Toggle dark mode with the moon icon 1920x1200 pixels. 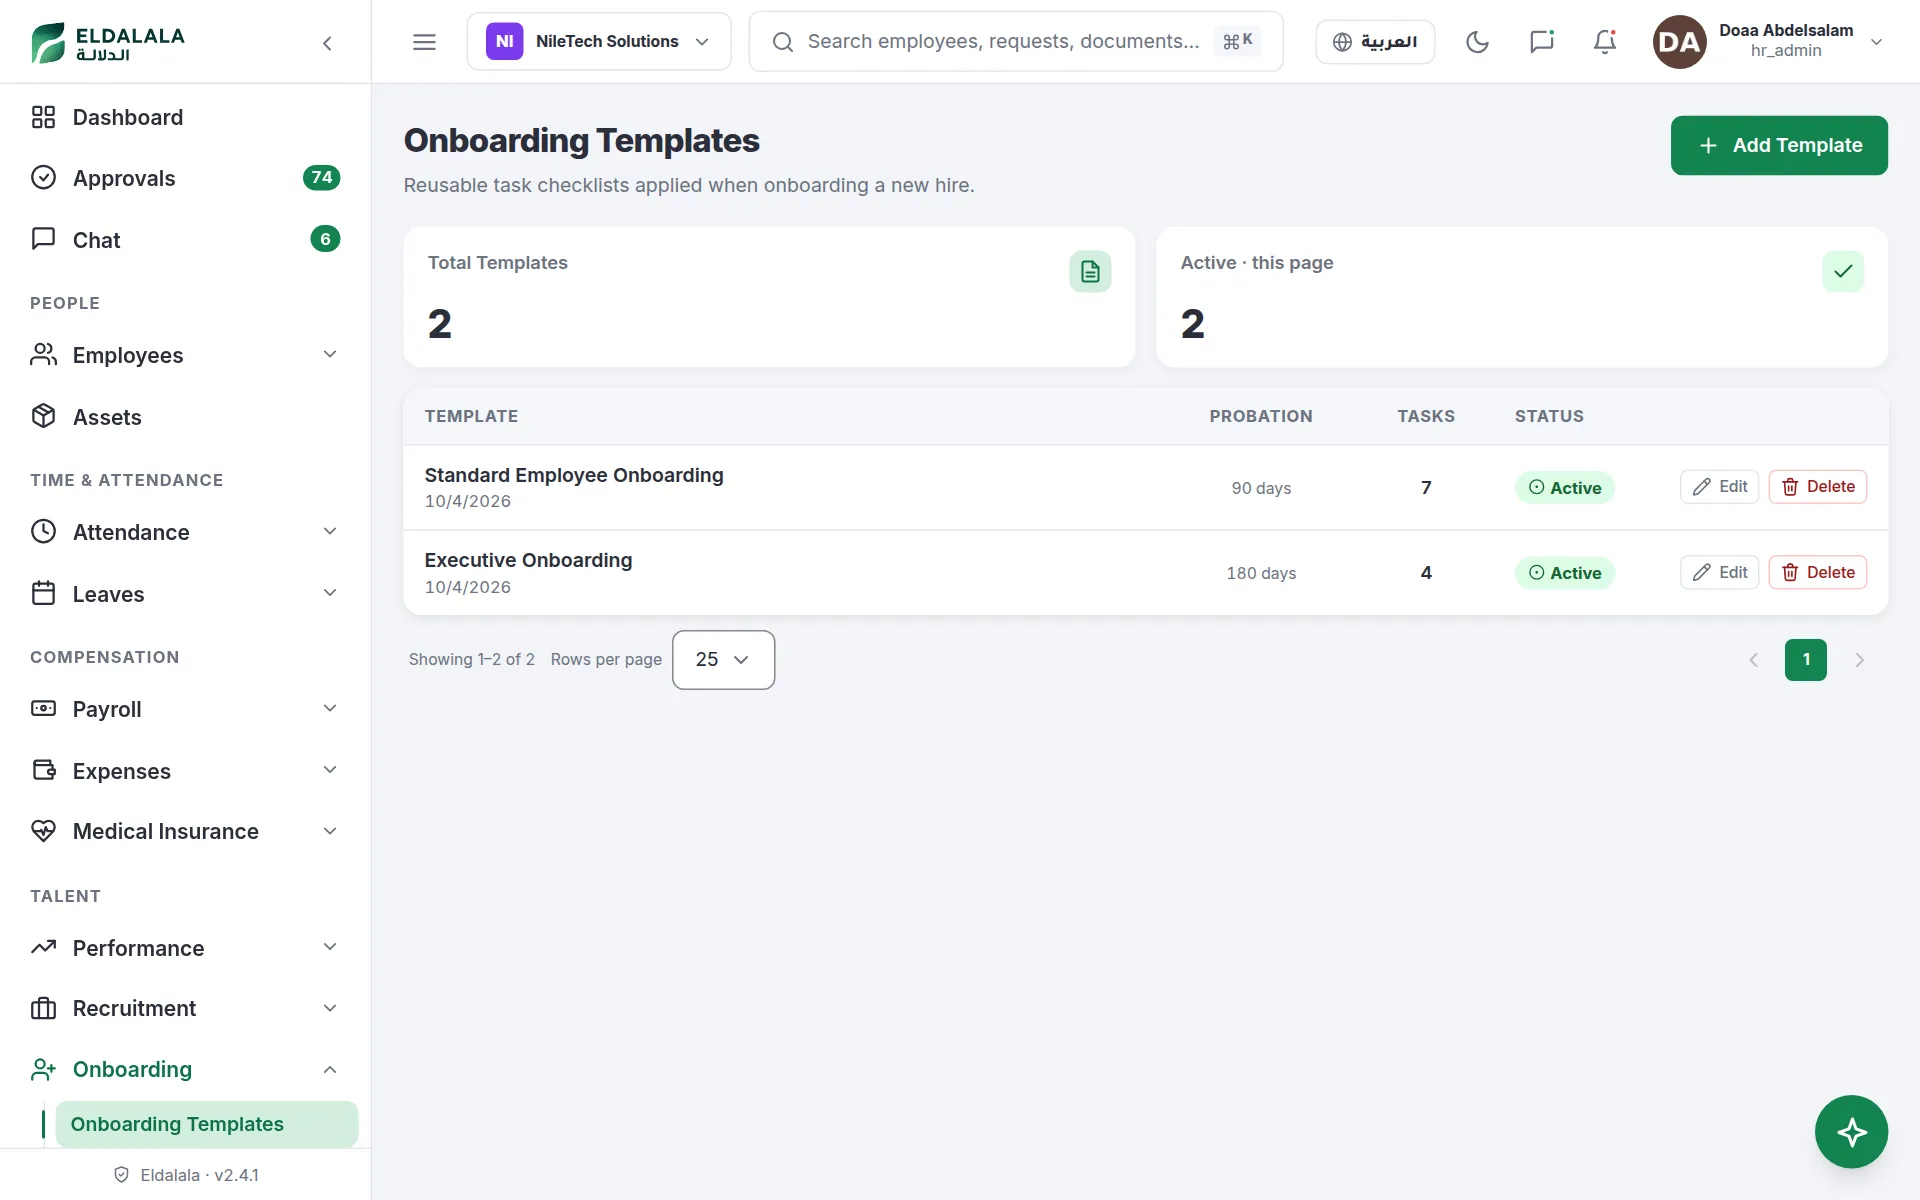(1477, 41)
